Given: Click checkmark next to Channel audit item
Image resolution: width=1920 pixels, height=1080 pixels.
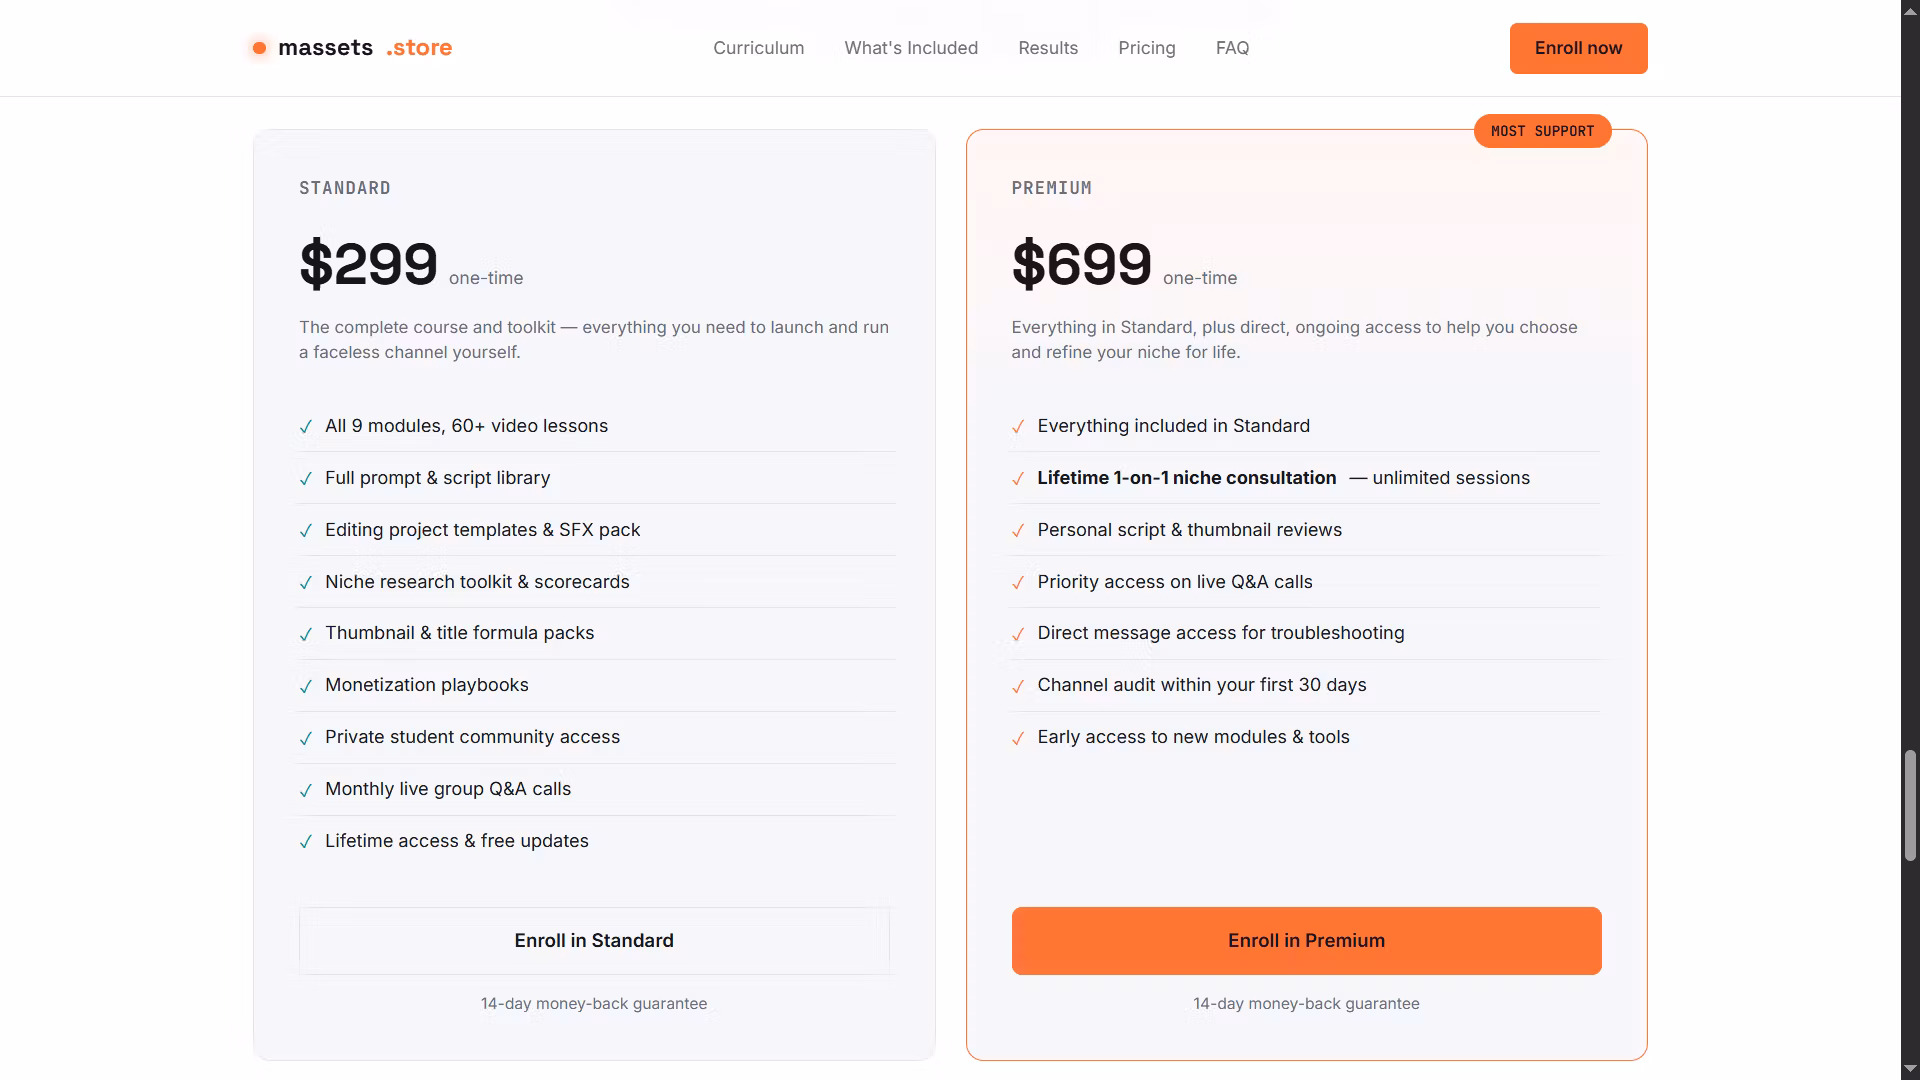Looking at the screenshot, I should [x=1018, y=686].
